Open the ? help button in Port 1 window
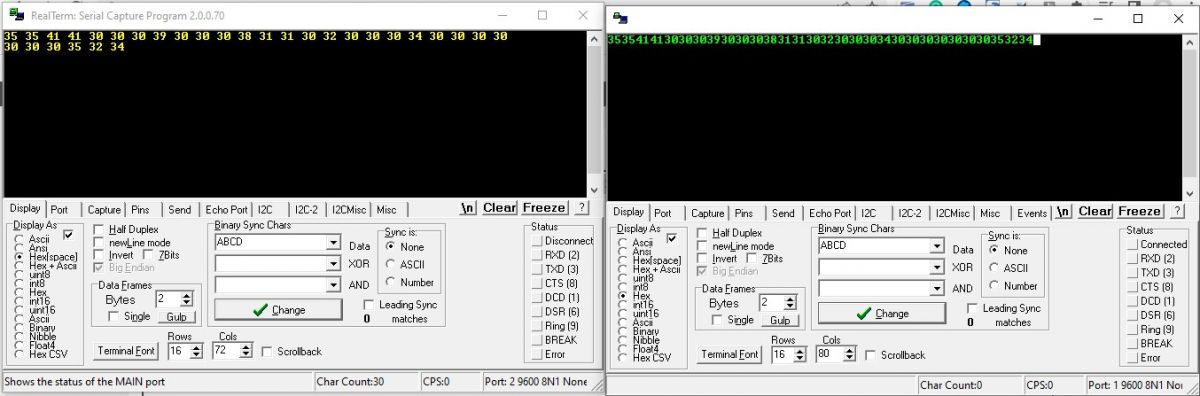Viewport: 1200px width, 396px height. 1176,211
